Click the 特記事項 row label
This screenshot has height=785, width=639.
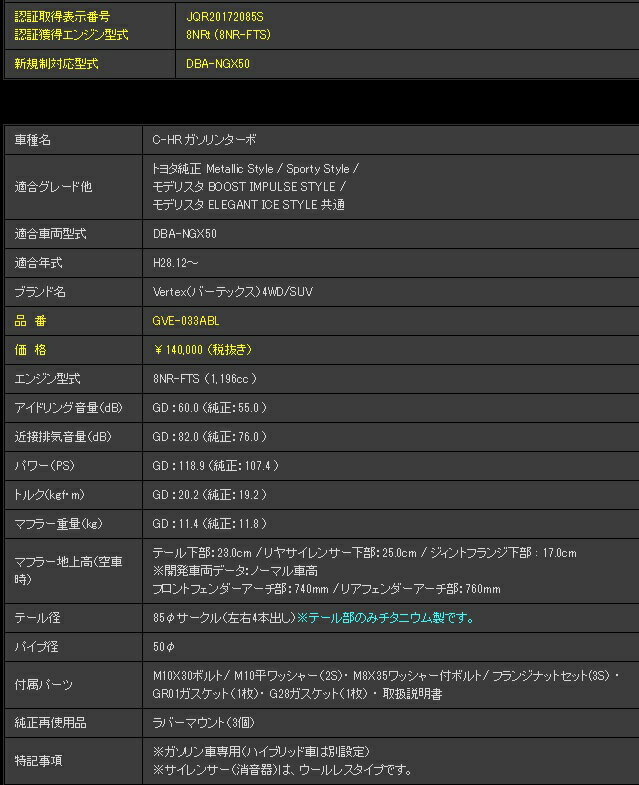point(39,761)
